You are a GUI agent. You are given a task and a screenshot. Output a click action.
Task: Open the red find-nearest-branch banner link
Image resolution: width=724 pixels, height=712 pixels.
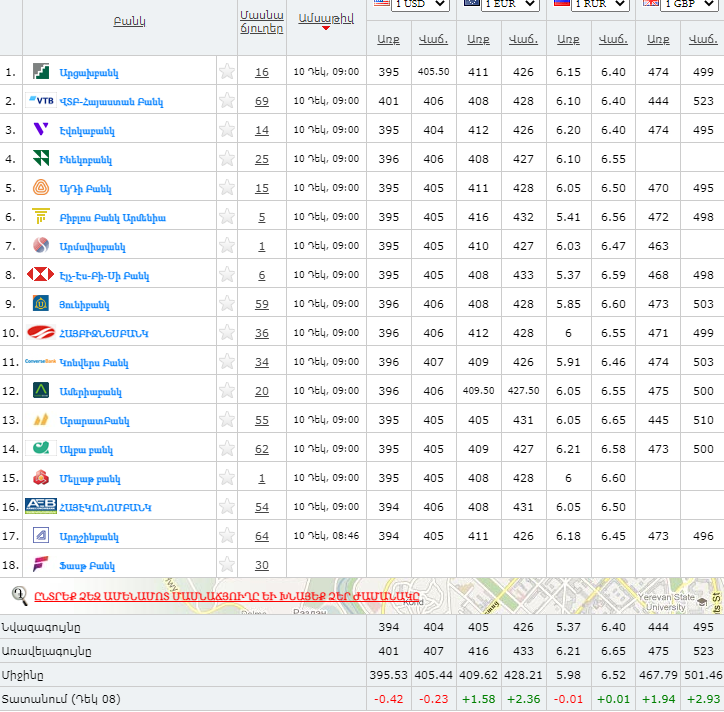tap(227, 596)
